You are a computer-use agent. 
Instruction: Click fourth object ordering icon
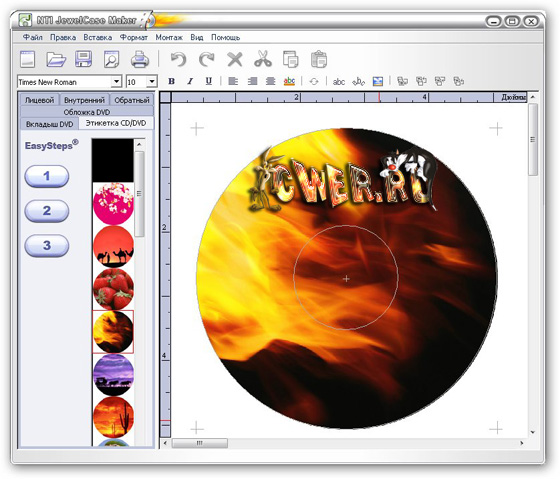coord(459,81)
